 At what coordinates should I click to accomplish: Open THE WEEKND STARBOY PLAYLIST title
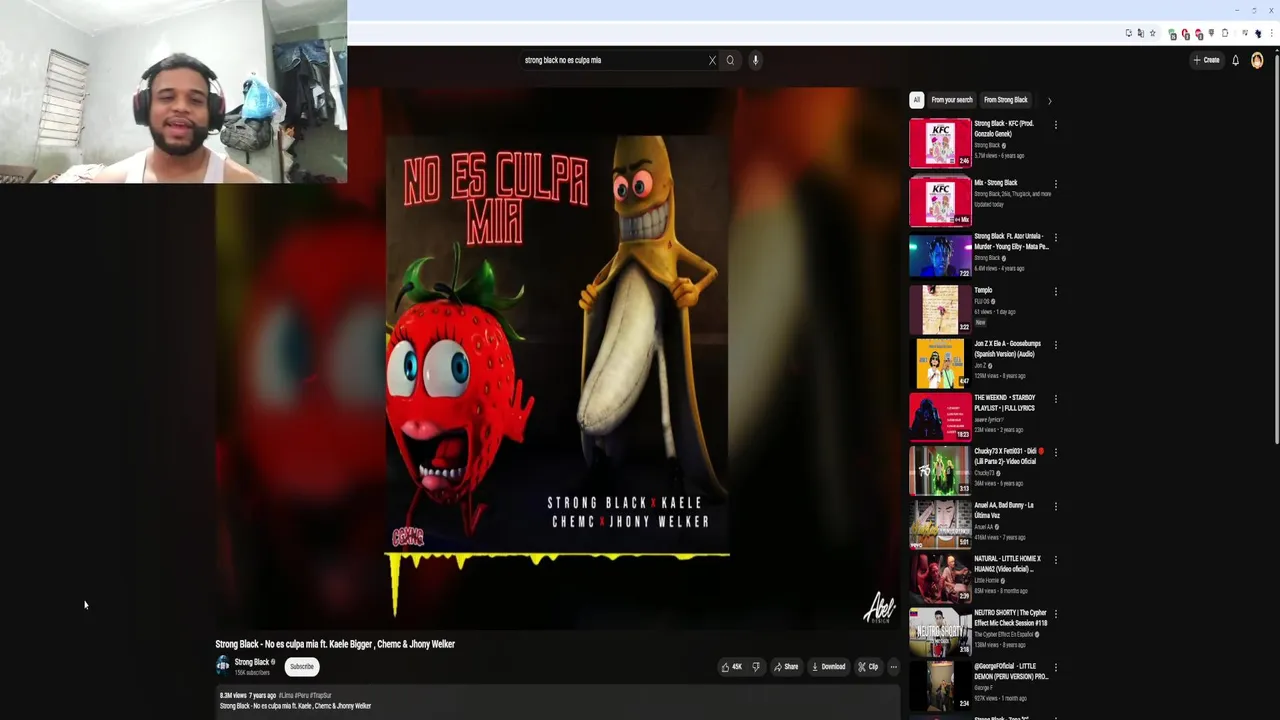(x=1005, y=403)
